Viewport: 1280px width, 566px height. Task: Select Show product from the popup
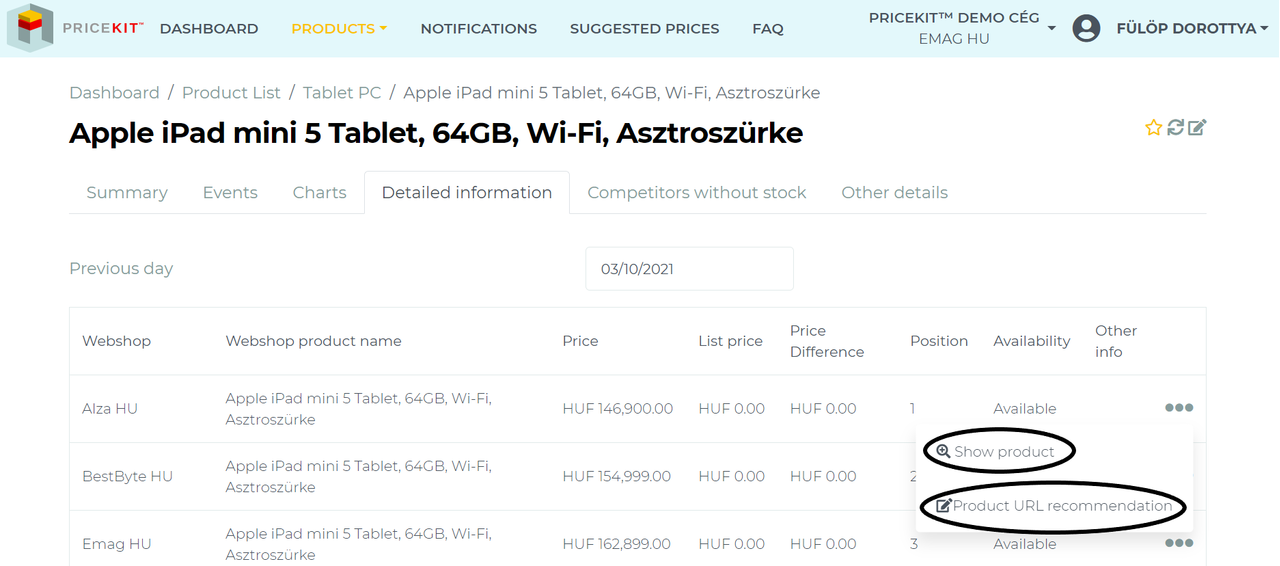[x=995, y=452]
